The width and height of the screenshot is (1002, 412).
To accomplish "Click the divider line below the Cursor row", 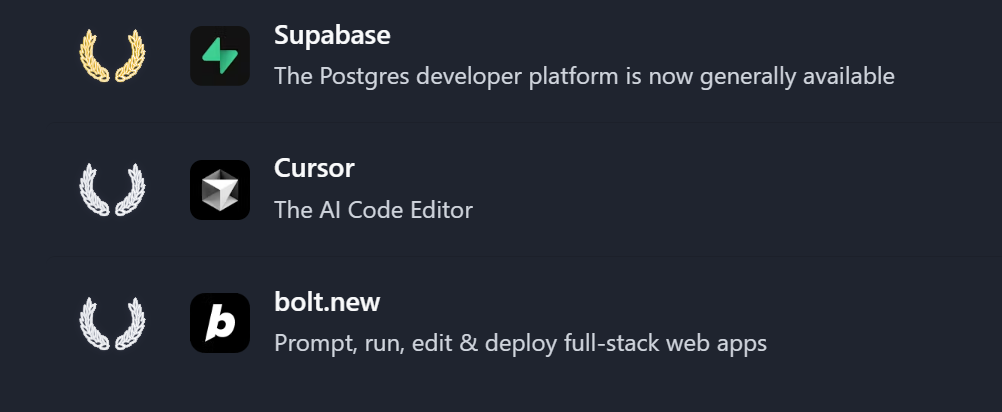I will (525, 256).
